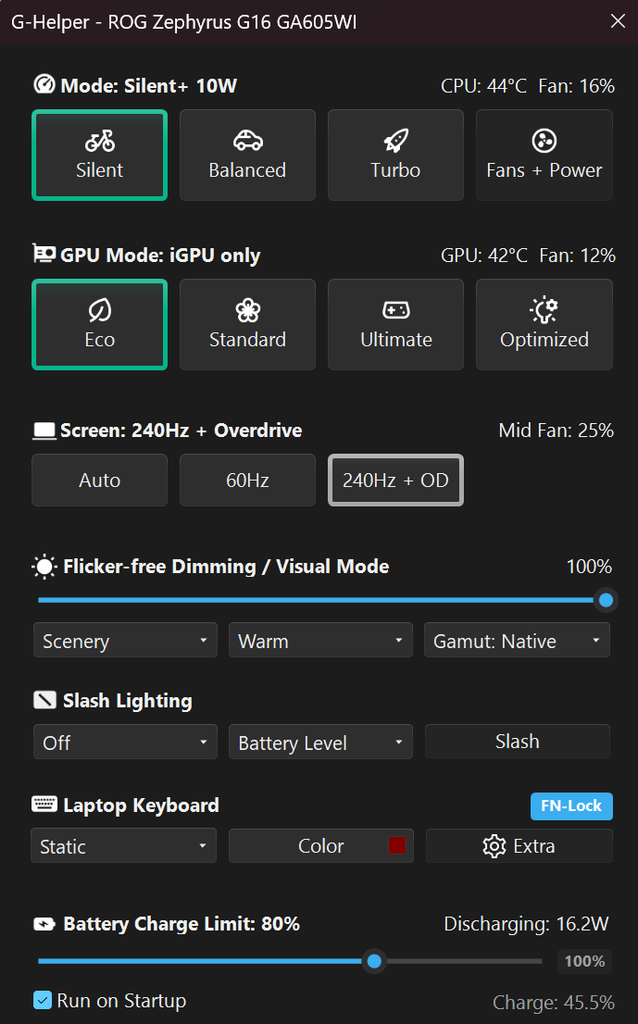638x1024 pixels.
Task: Click the 'Mid Fan: 25%' text
Action: tap(556, 430)
